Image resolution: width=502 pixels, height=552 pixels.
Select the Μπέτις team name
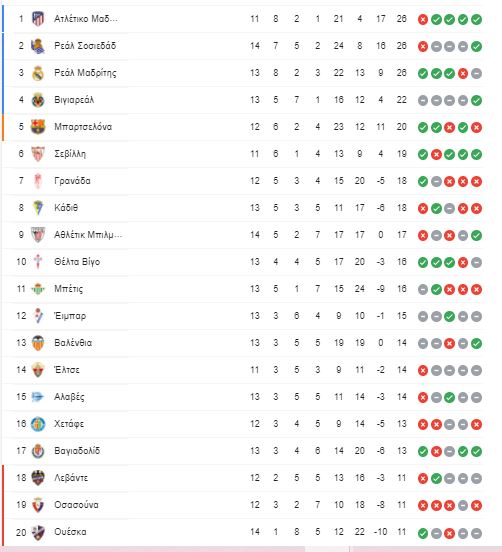(x=68, y=289)
